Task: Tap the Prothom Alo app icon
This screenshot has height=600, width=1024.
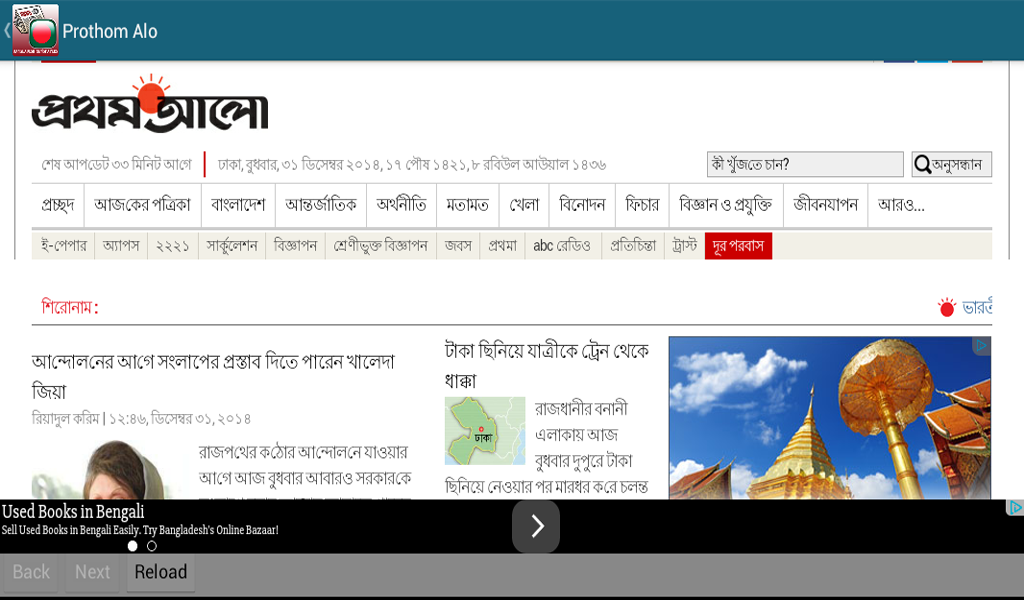Action: tap(35, 30)
